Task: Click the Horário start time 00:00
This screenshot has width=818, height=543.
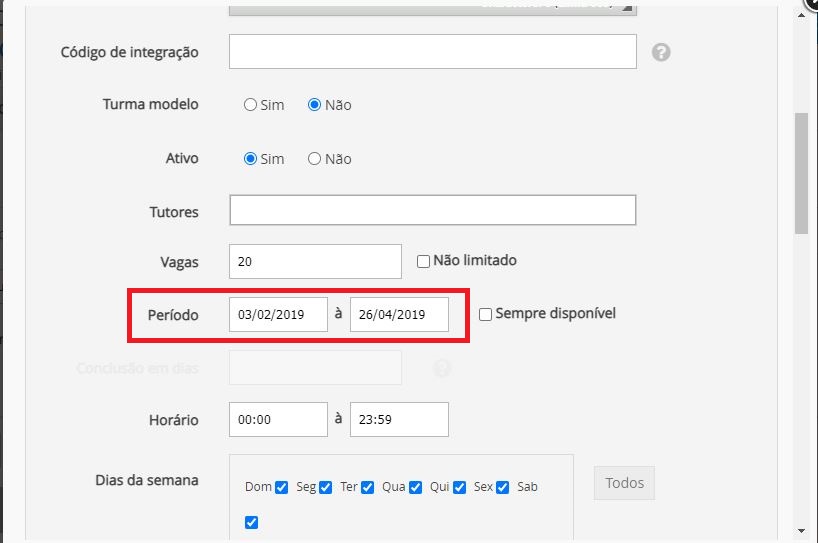Action: [278, 420]
